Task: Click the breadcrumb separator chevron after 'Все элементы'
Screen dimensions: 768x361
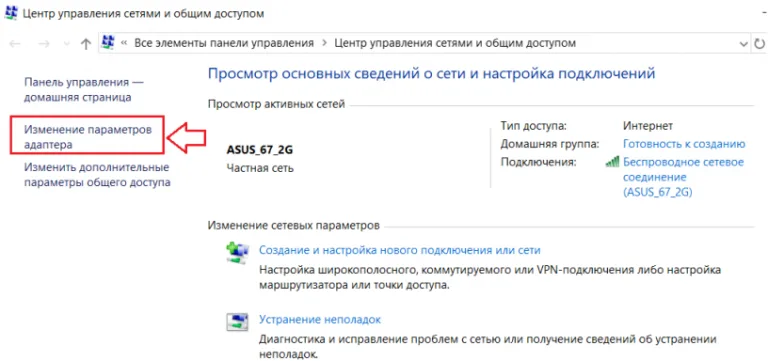Action: tap(324, 43)
